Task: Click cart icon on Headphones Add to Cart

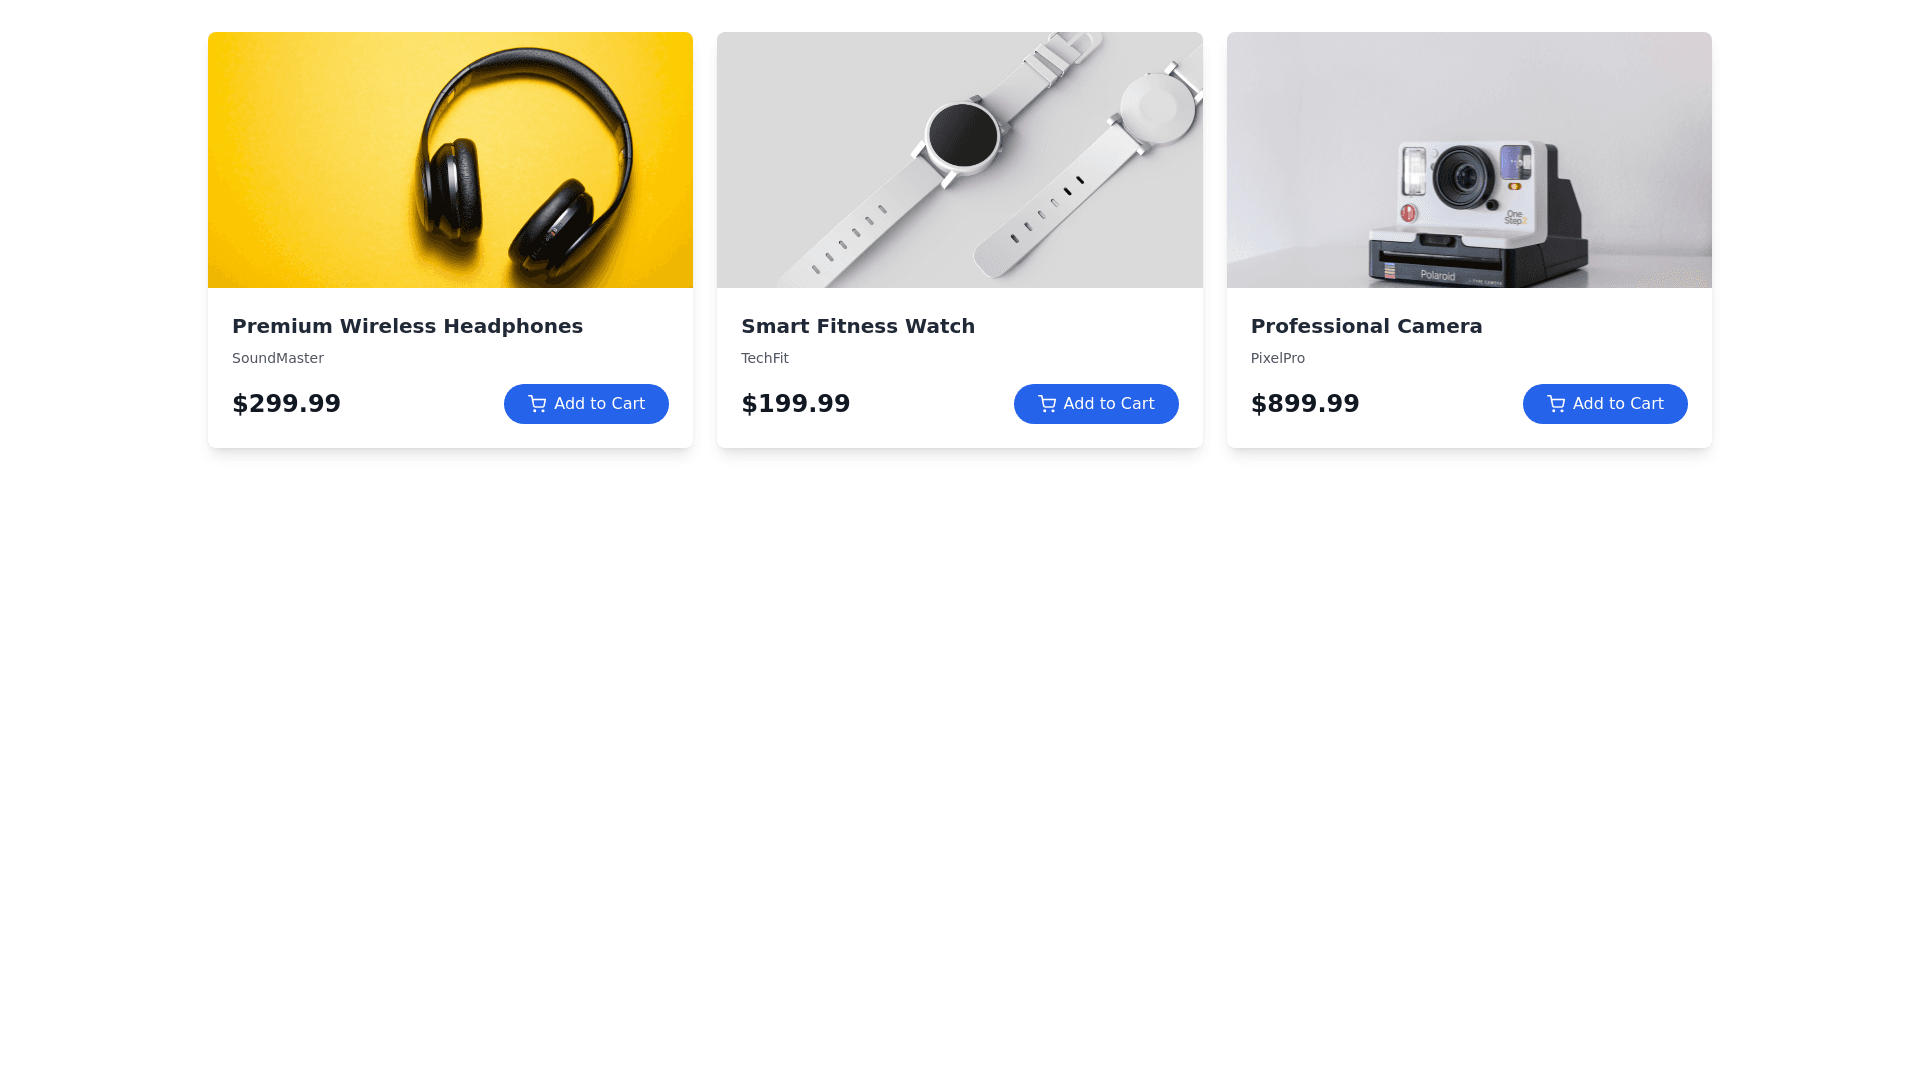Action: tap(537, 404)
